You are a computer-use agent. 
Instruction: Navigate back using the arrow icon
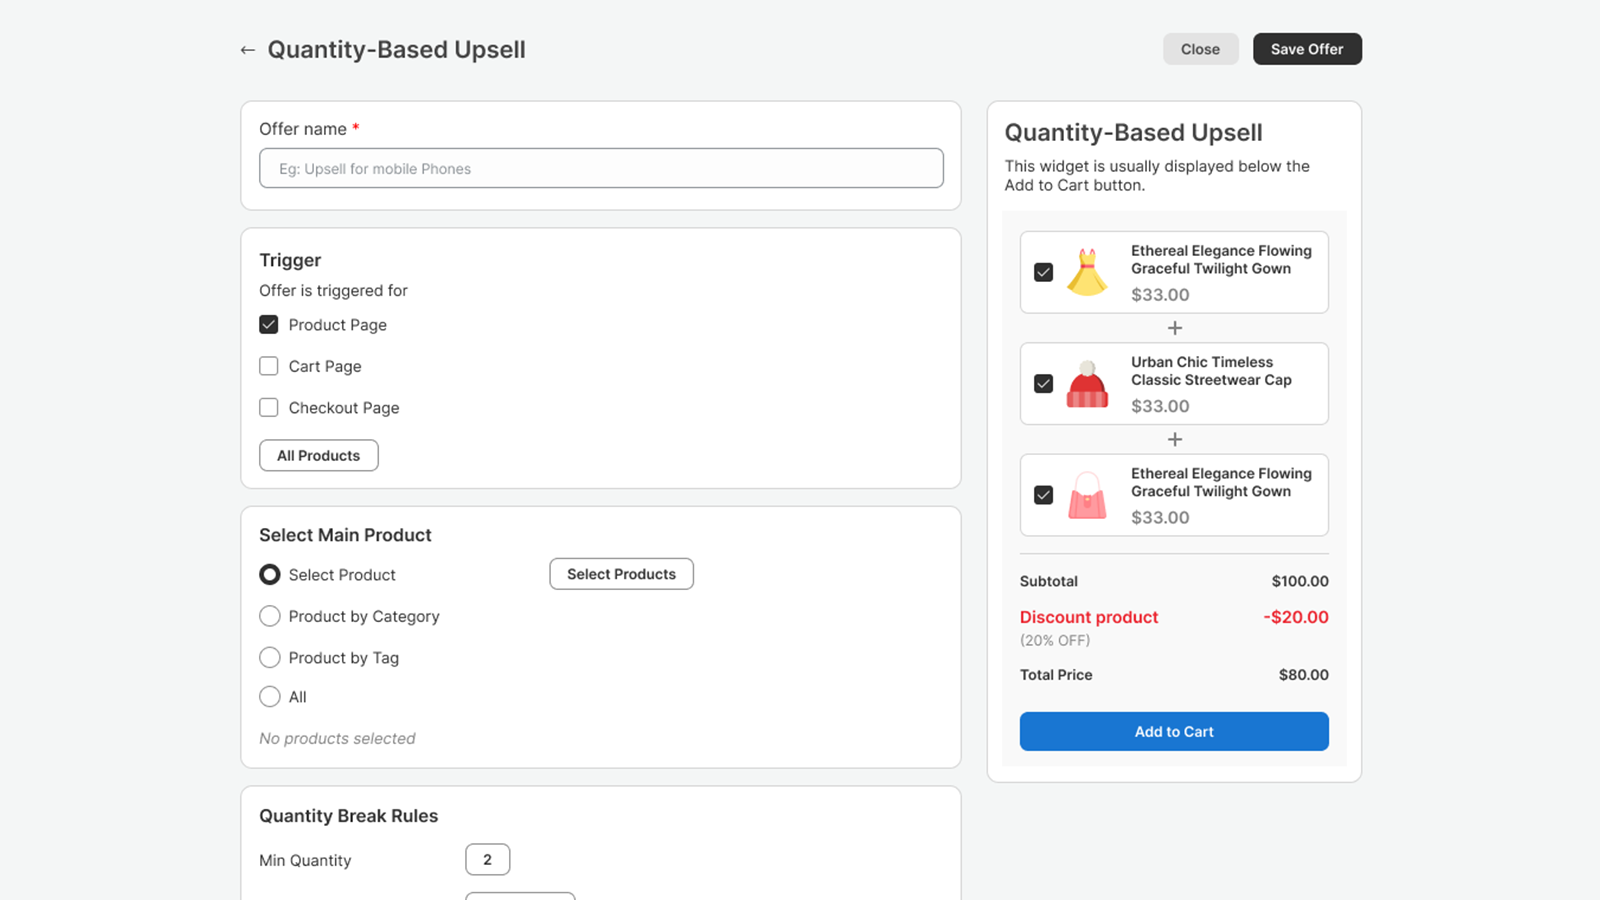(248, 50)
